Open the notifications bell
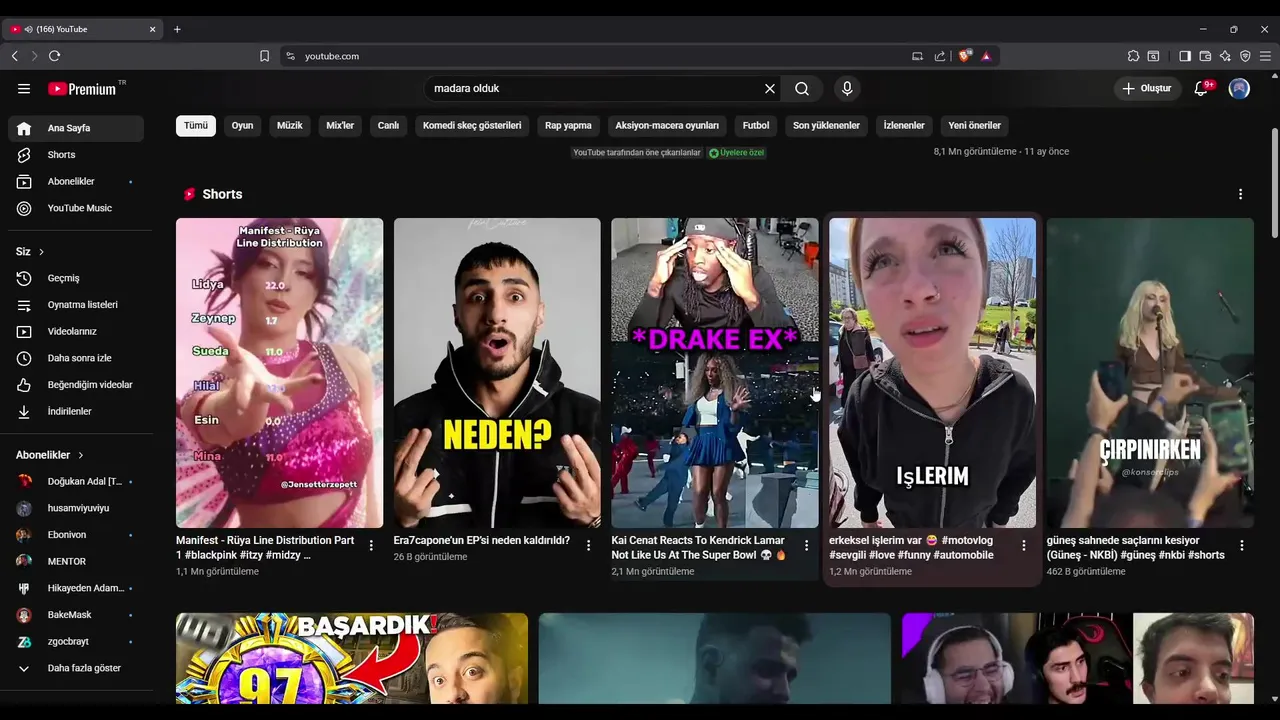Screen dimensions: 1280x720 (x=1201, y=88)
